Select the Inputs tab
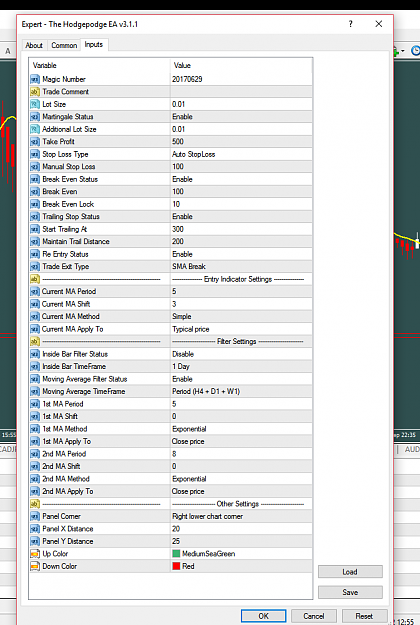The height and width of the screenshot is (625, 420). coord(94,45)
